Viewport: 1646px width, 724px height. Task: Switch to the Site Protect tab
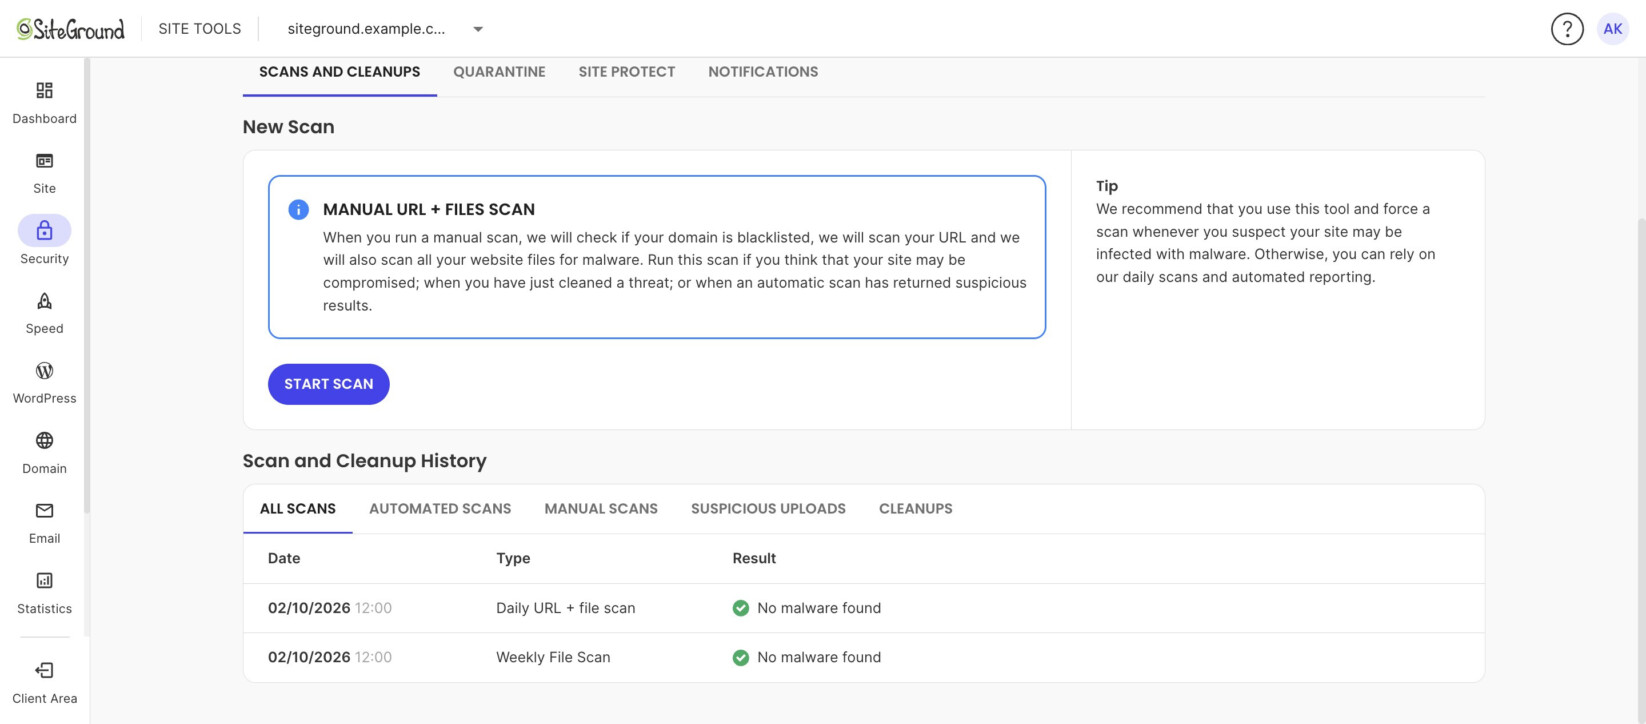tap(627, 72)
